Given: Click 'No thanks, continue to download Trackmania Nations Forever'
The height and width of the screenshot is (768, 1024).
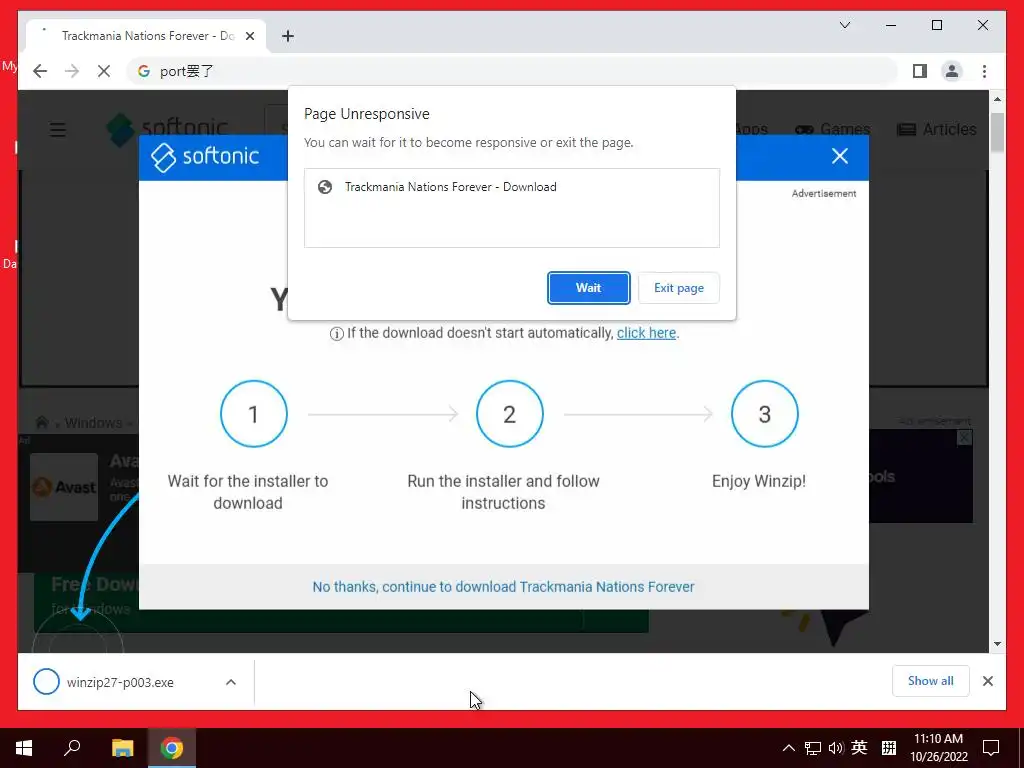Looking at the screenshot, I should click(x=503, y=586).
